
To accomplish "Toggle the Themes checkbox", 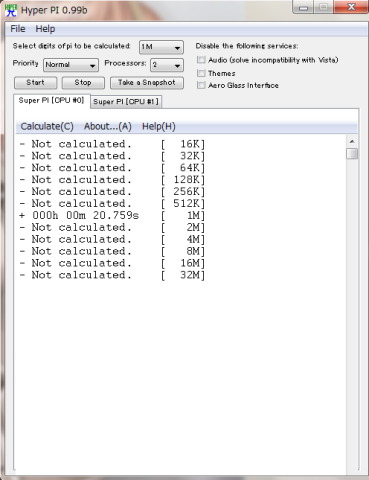I will pyautogui.click(x=201, y=73).
